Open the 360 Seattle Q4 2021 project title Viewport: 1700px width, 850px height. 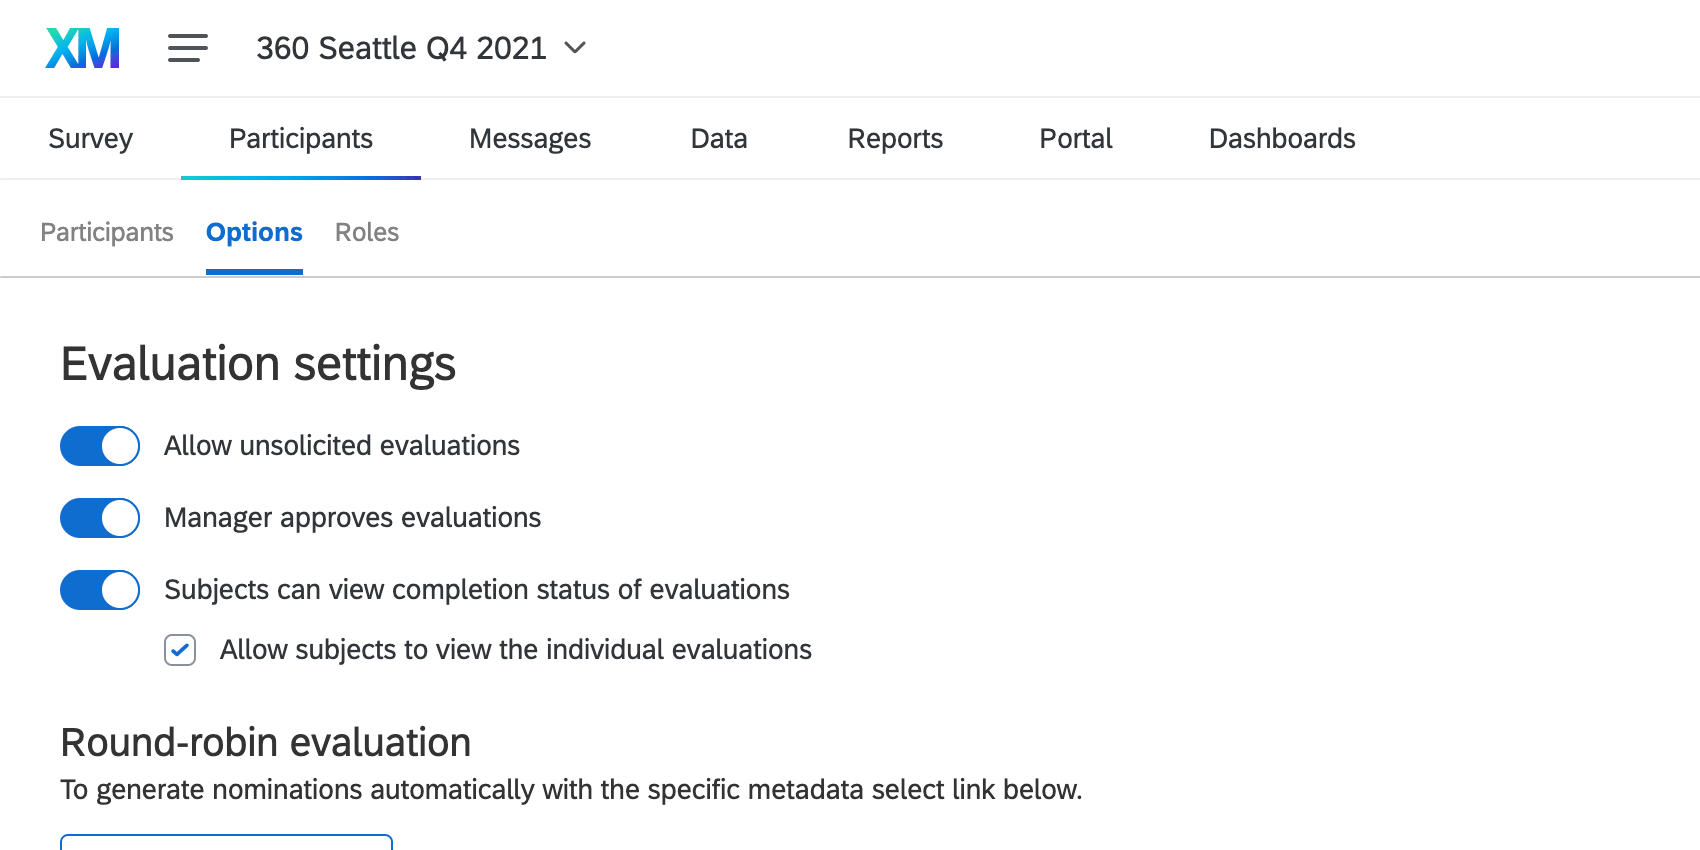coord(401,48)
